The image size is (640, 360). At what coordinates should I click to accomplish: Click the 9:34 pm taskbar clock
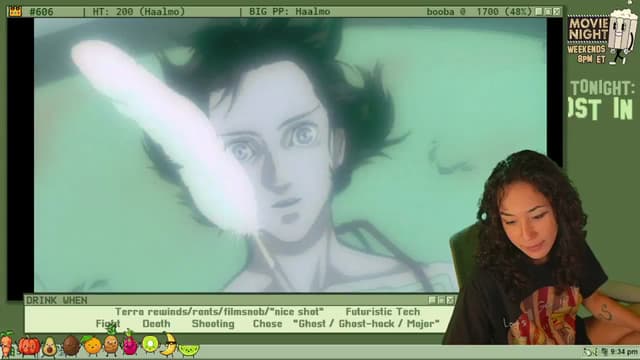click(624, 351)
